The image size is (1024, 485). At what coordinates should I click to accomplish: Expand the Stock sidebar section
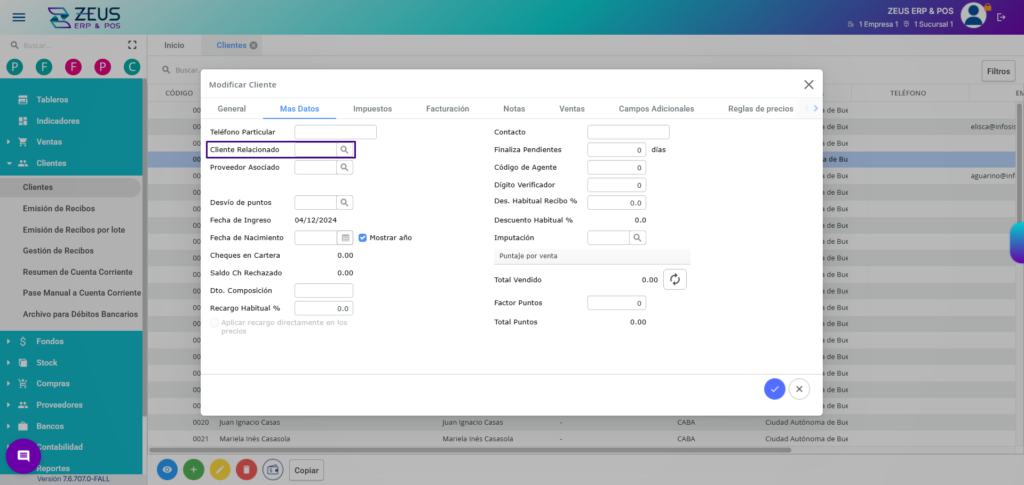[47, 362]
